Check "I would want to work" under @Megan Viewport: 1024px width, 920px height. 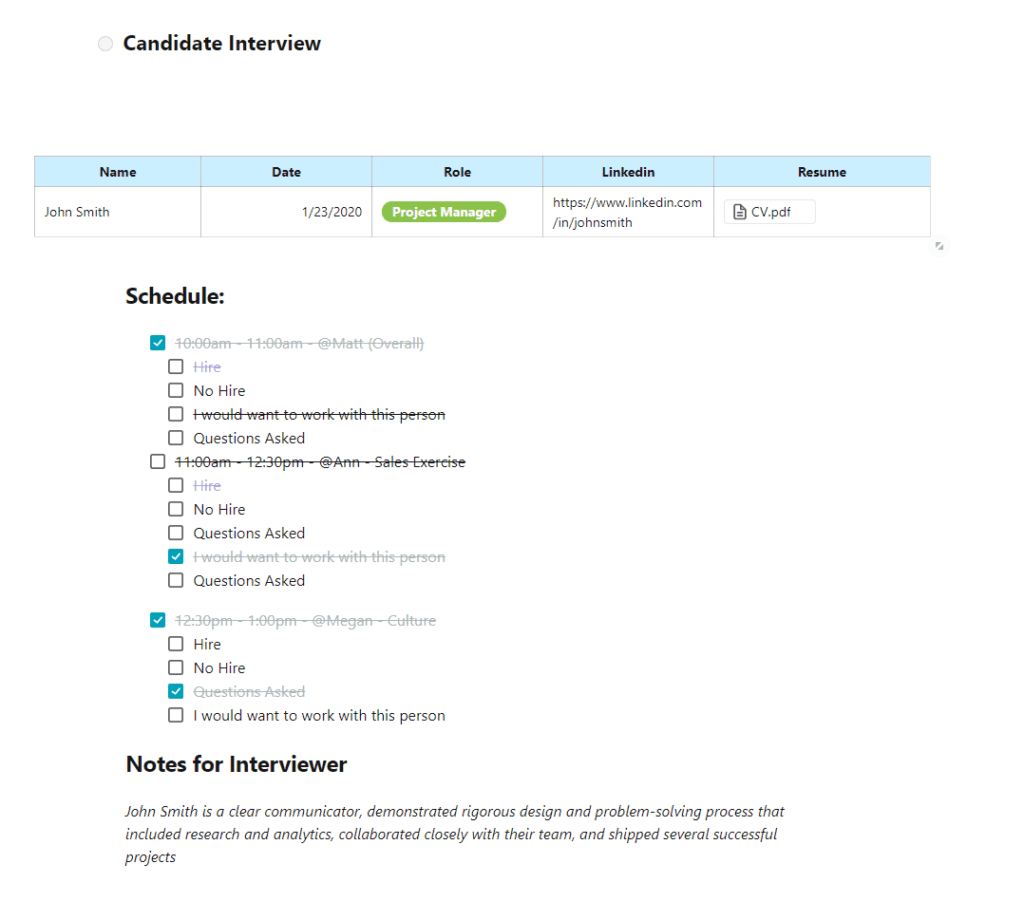point(176,716)
